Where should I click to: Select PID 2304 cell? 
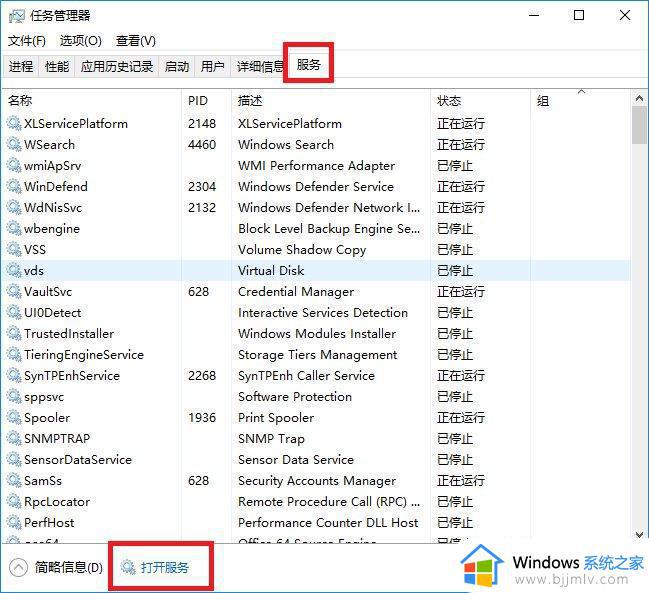(x=202, y=187)
